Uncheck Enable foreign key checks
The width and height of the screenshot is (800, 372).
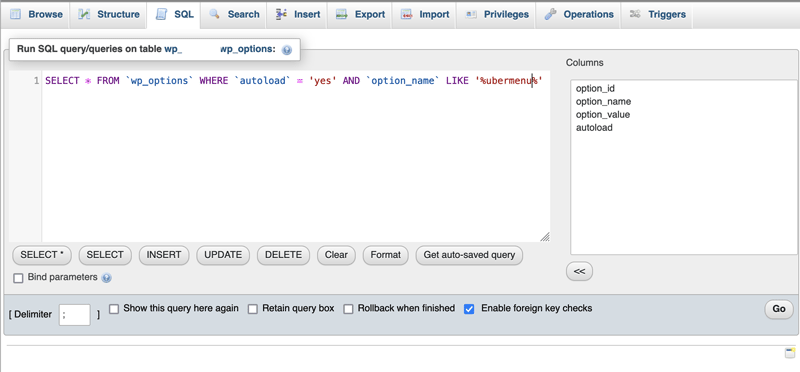tap(469, 309)
